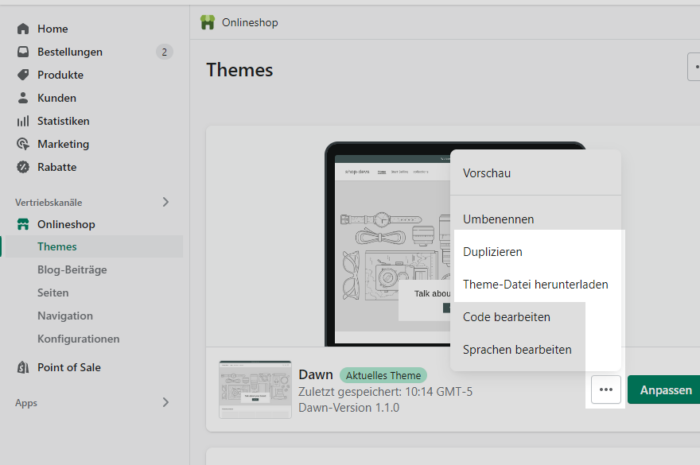Image resolution: width=700 pixels, height=465 pixels.
Task: Open Navigation settings
Action: [65, 316]
